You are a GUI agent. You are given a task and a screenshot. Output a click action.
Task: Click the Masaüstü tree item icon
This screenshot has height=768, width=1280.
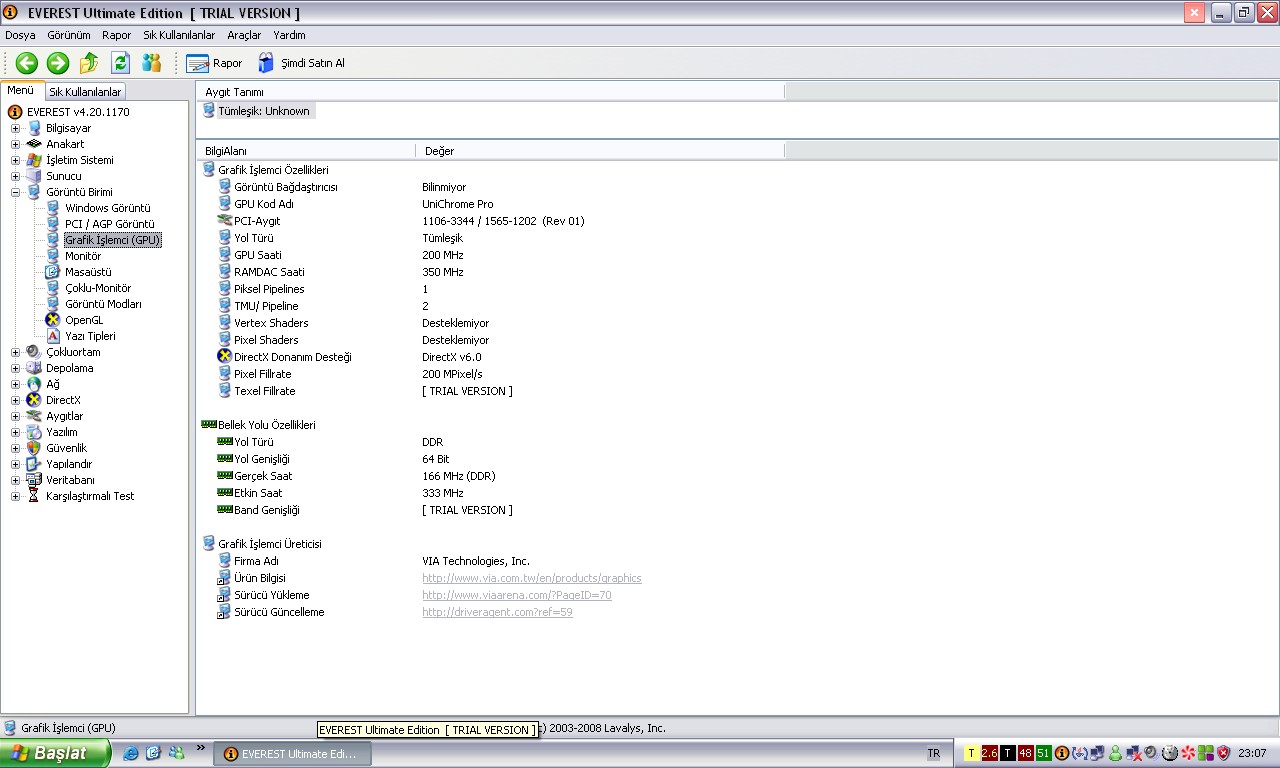[x=53, y=272]
